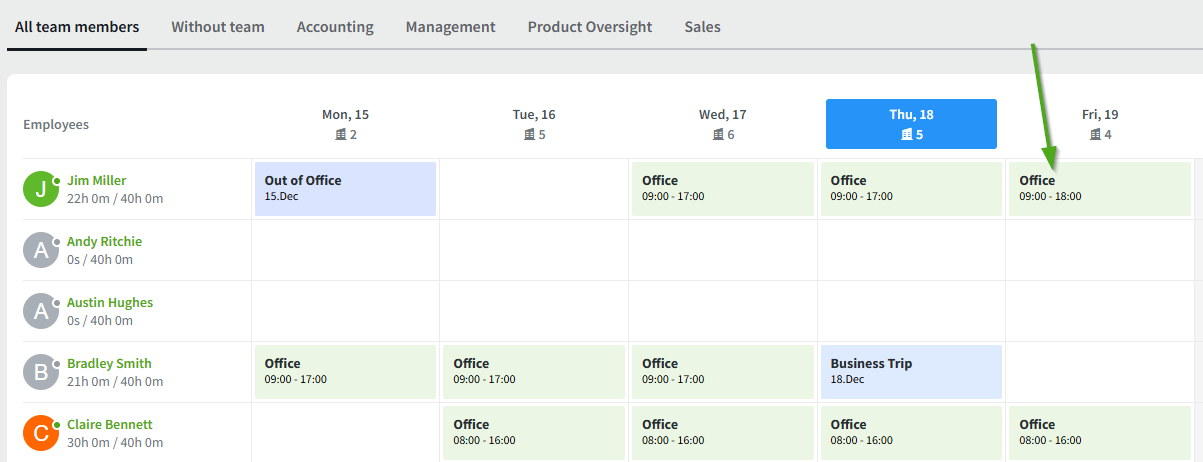The width and height of the screenshot is (1203, 462).
Task: Click Andy Ritchie's empty Tuesday cell
Action: pos(534,250)
